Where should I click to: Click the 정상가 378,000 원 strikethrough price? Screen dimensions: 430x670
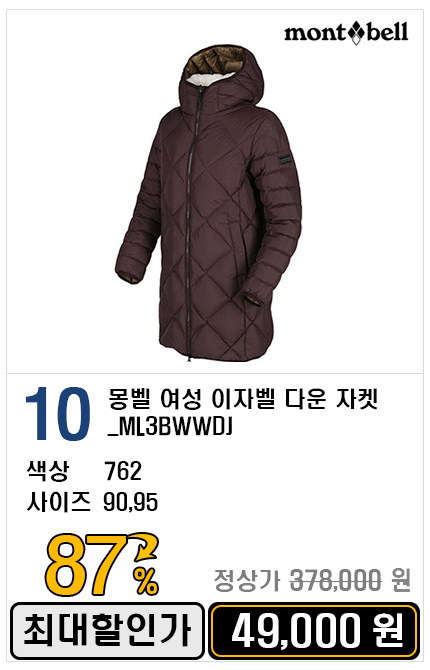[312, 580]
